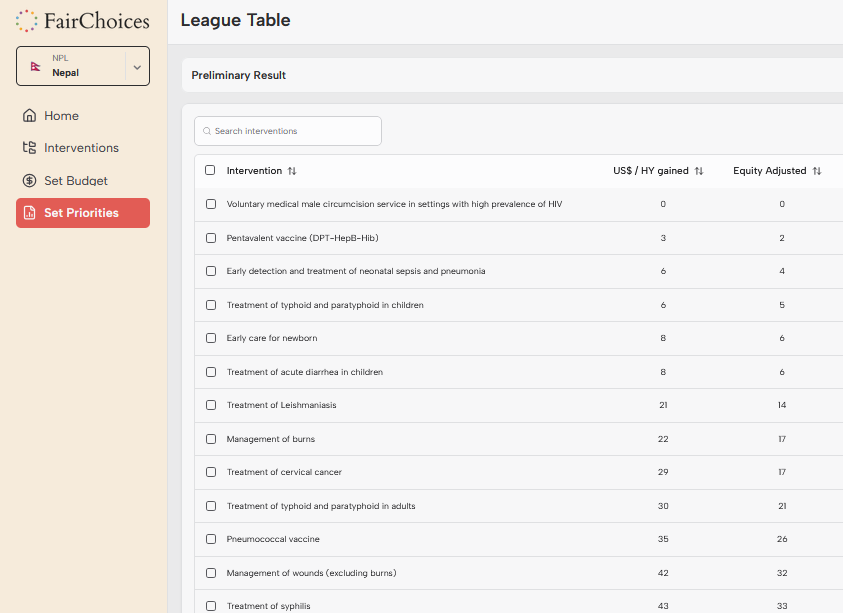Click the Set Budget dollar icon
This screenshot has width=843, height=613.
point(29,181)
